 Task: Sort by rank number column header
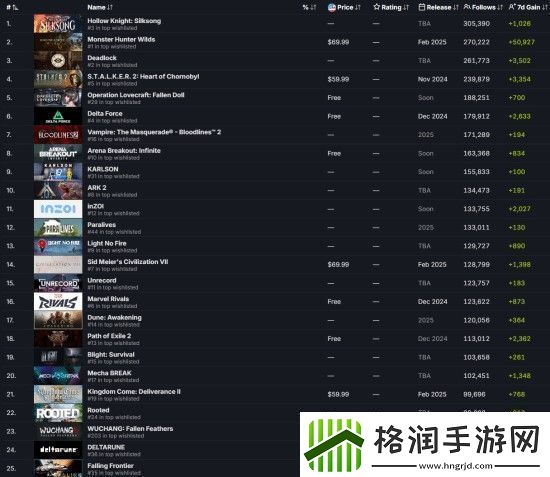tap(12, 7)
